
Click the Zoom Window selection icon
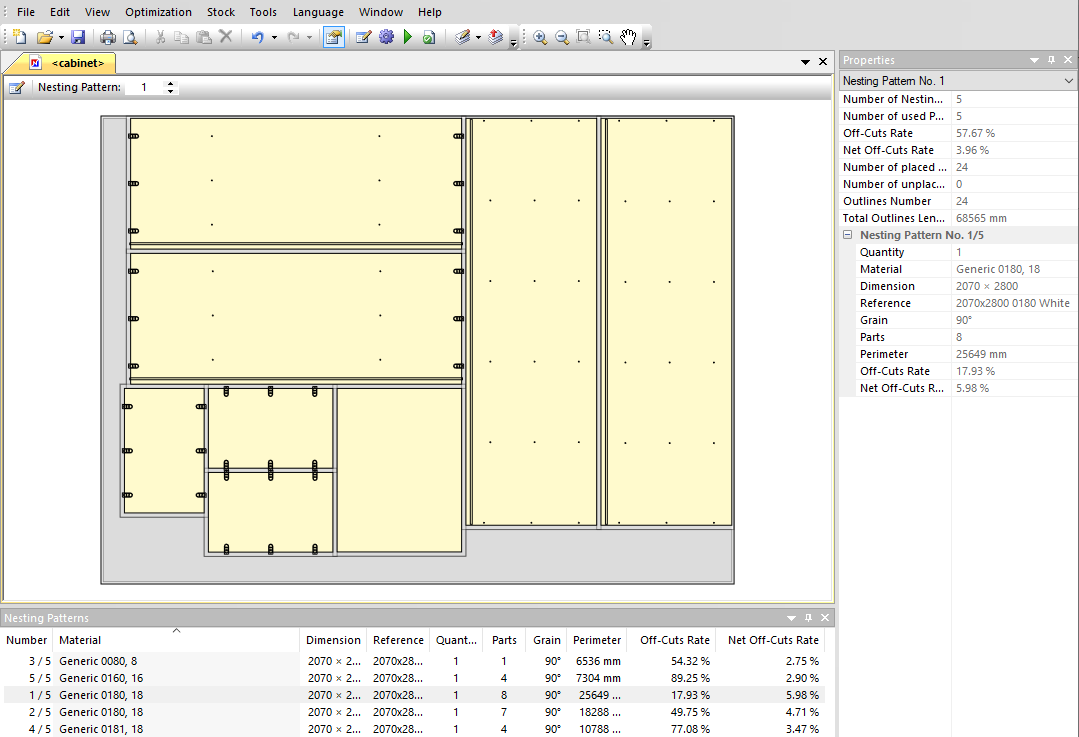coord(606,37)
